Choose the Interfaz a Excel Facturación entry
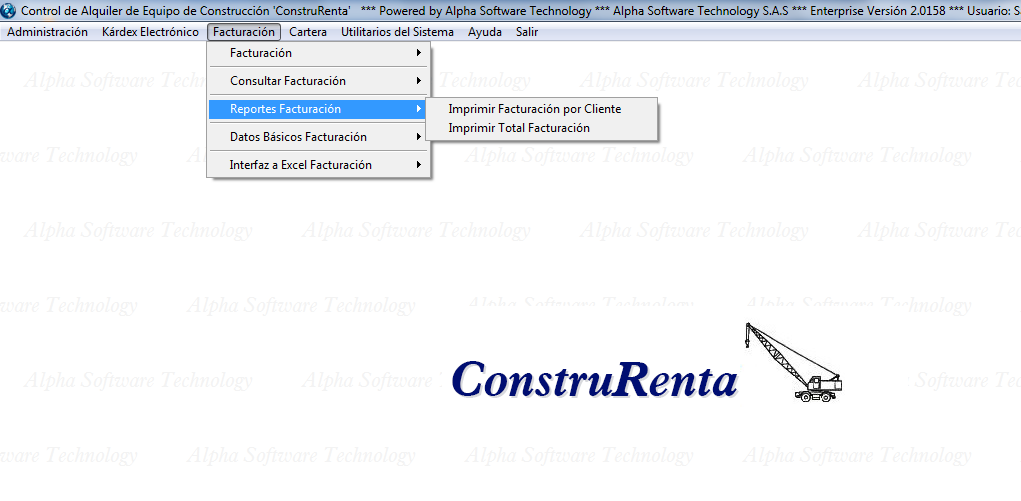1021x501 pixels. 300,165
